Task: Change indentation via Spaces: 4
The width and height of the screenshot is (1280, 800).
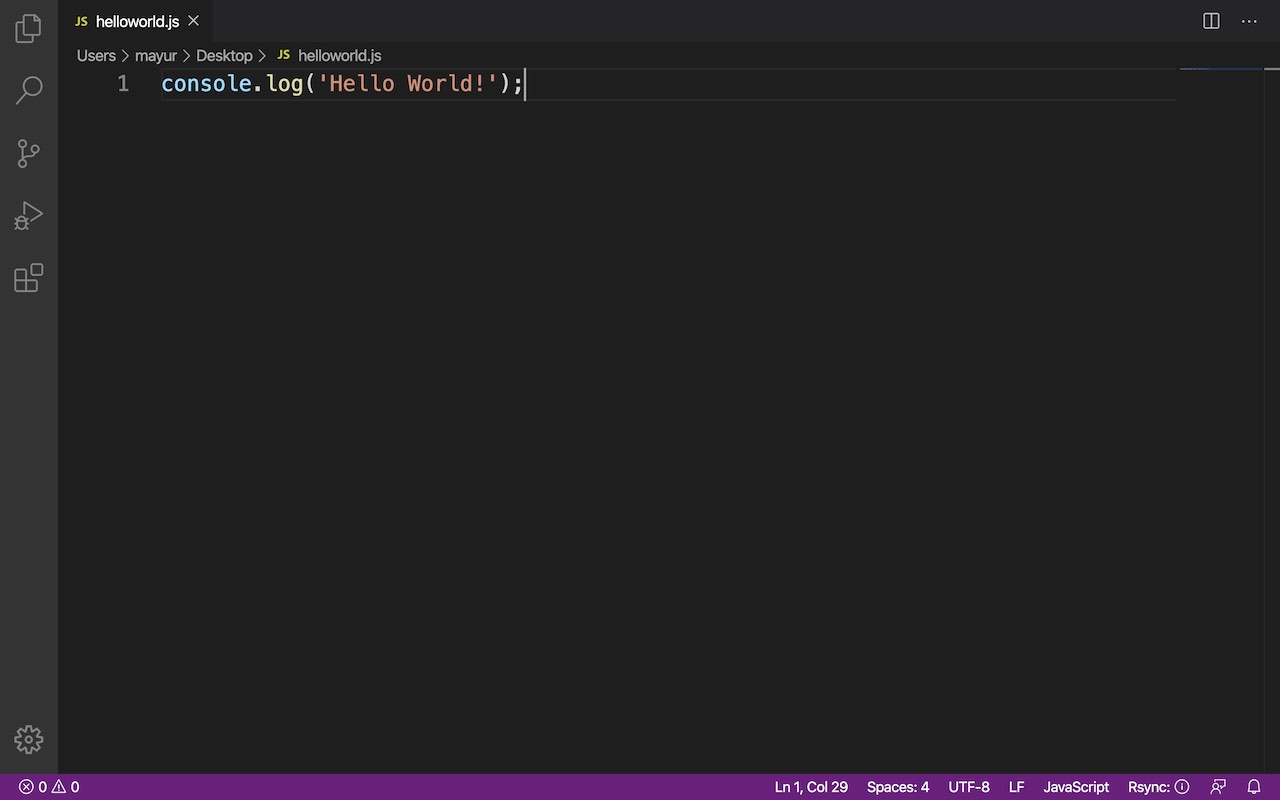Action: [898, 787]
